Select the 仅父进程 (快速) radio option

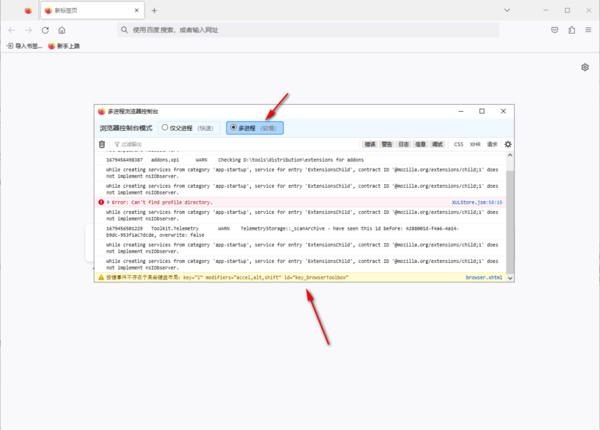pyautogui.click(x=165, y=128)
